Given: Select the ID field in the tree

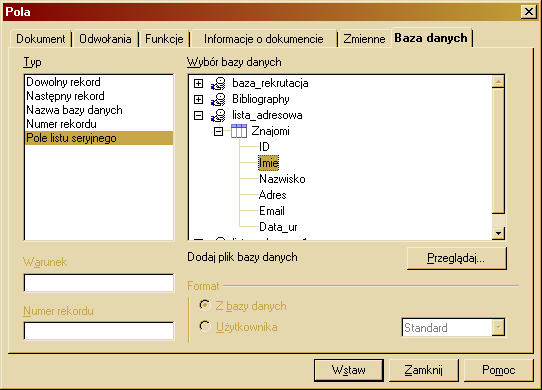Looking at the screenshot, I should pyautogui.click(x=264, y=147).
